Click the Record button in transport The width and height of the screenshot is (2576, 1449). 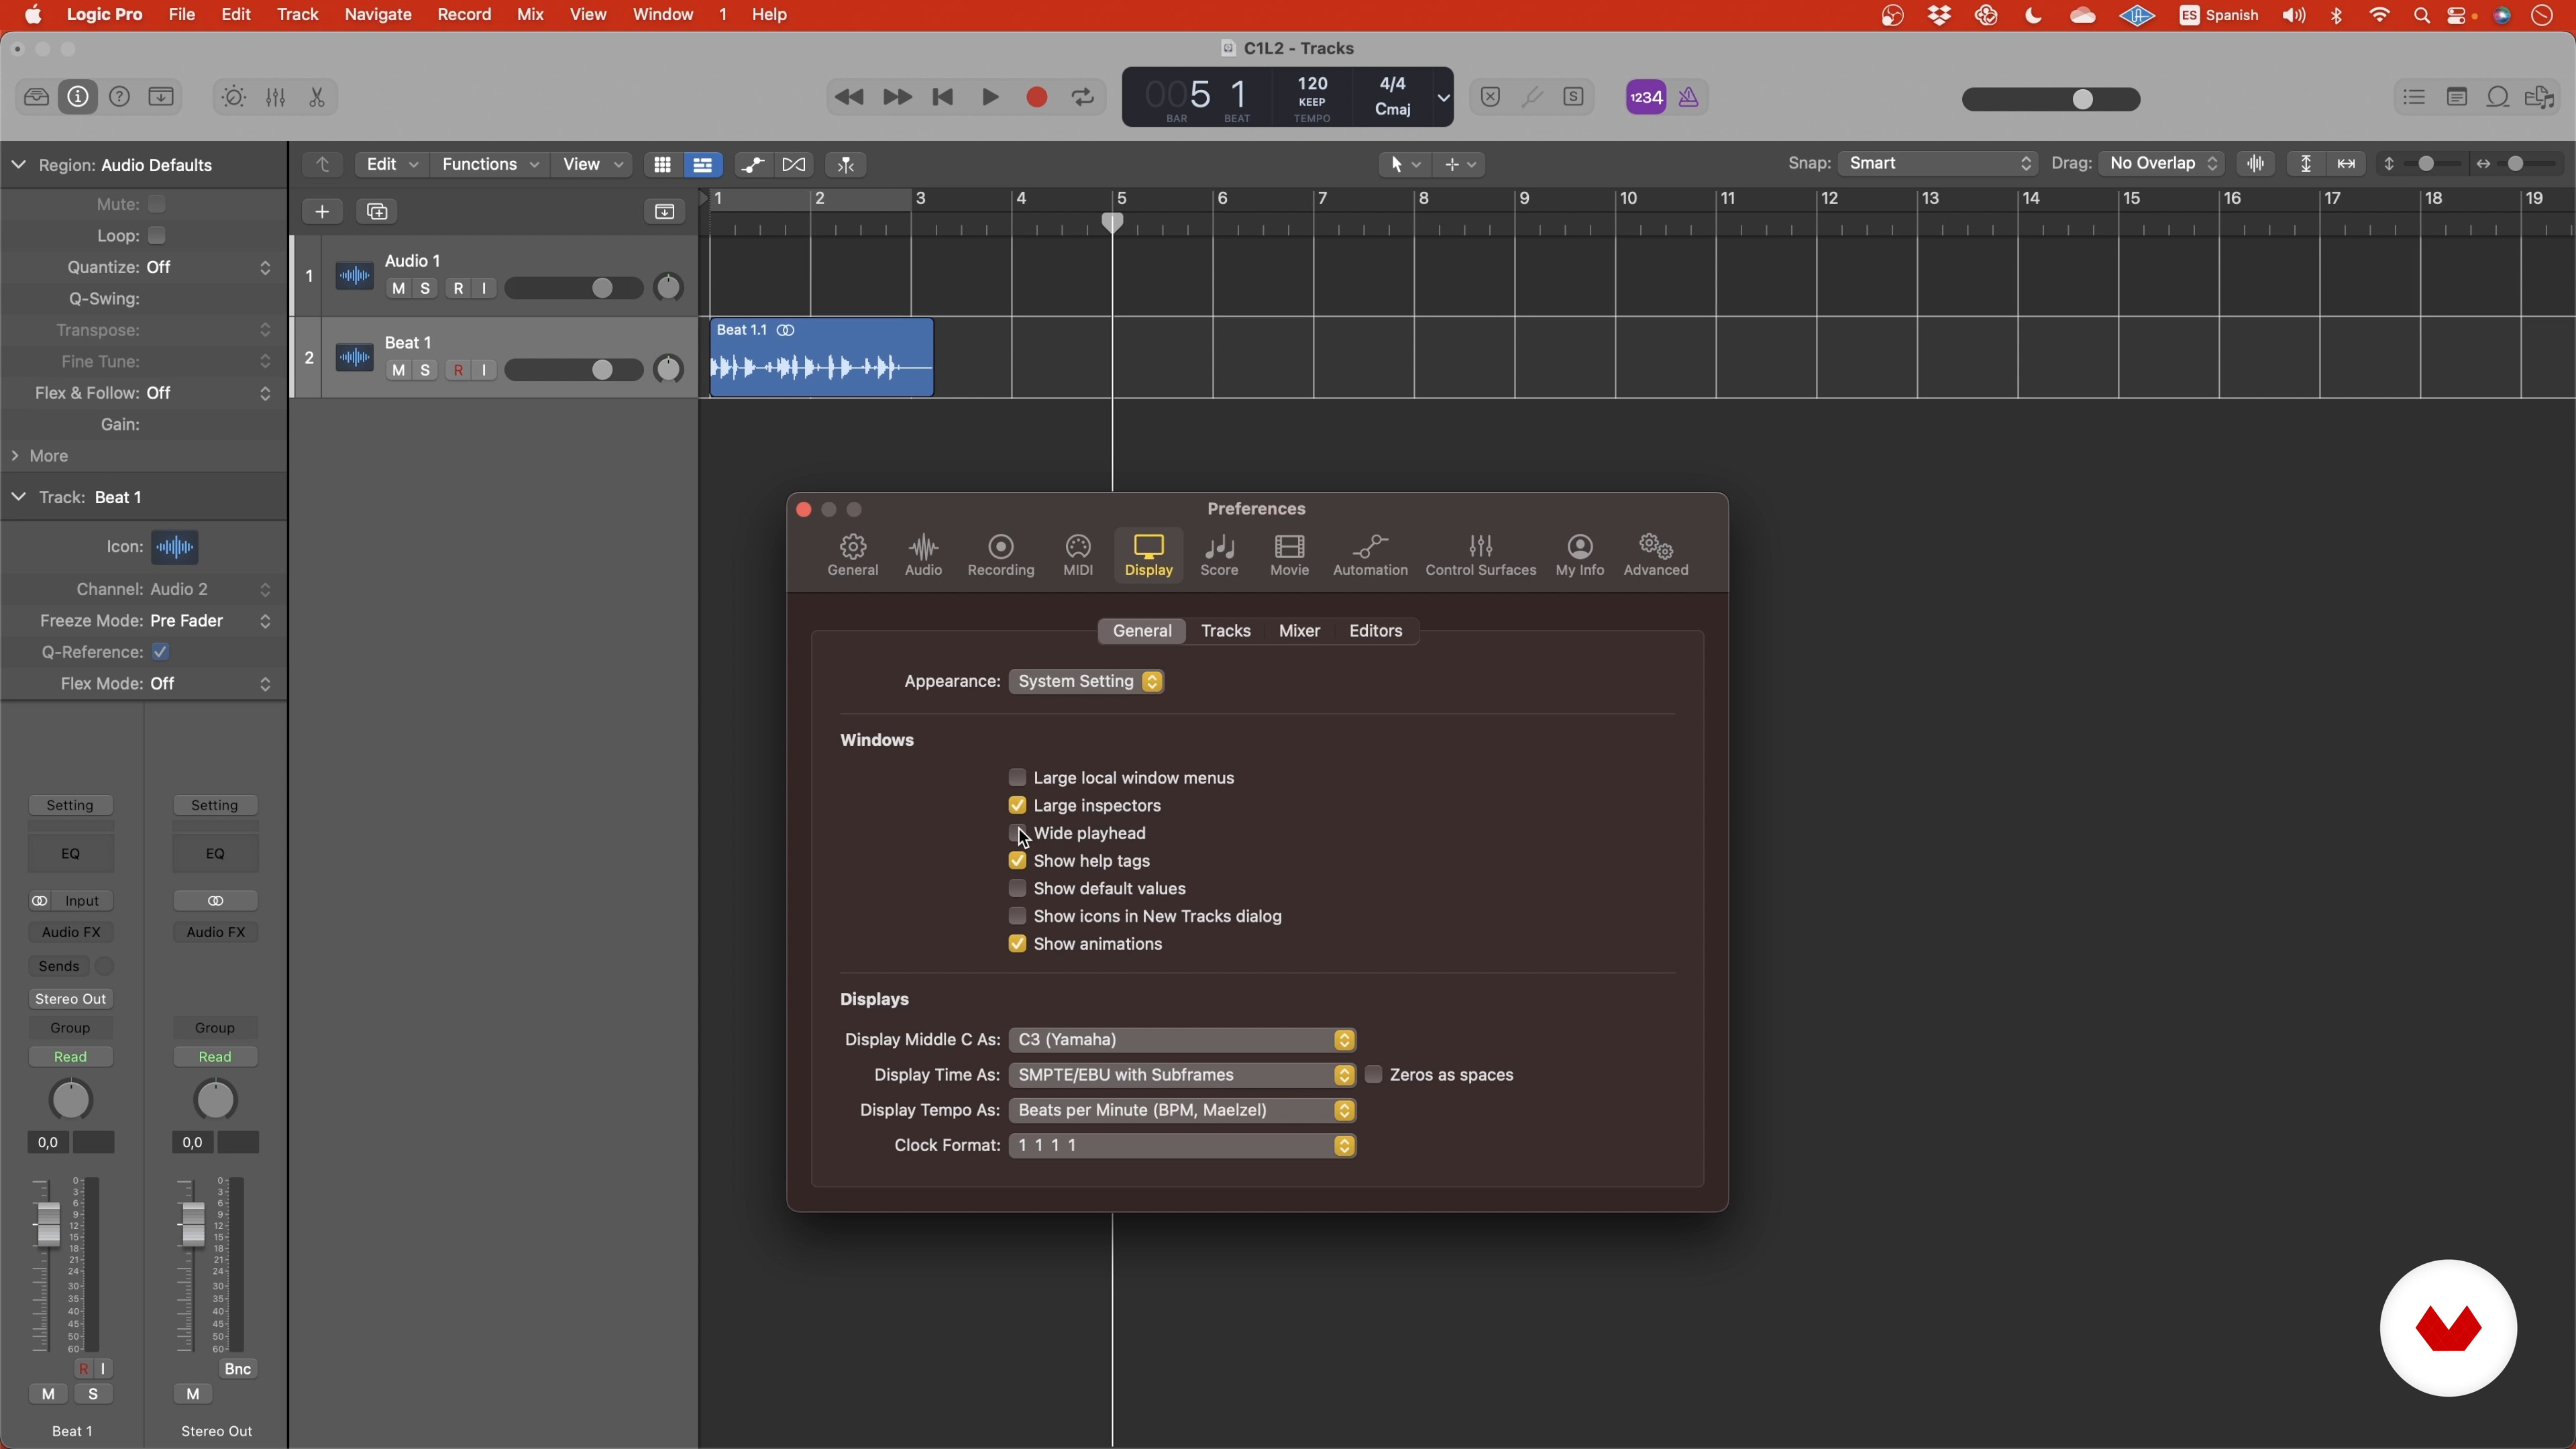[1037, 97]
